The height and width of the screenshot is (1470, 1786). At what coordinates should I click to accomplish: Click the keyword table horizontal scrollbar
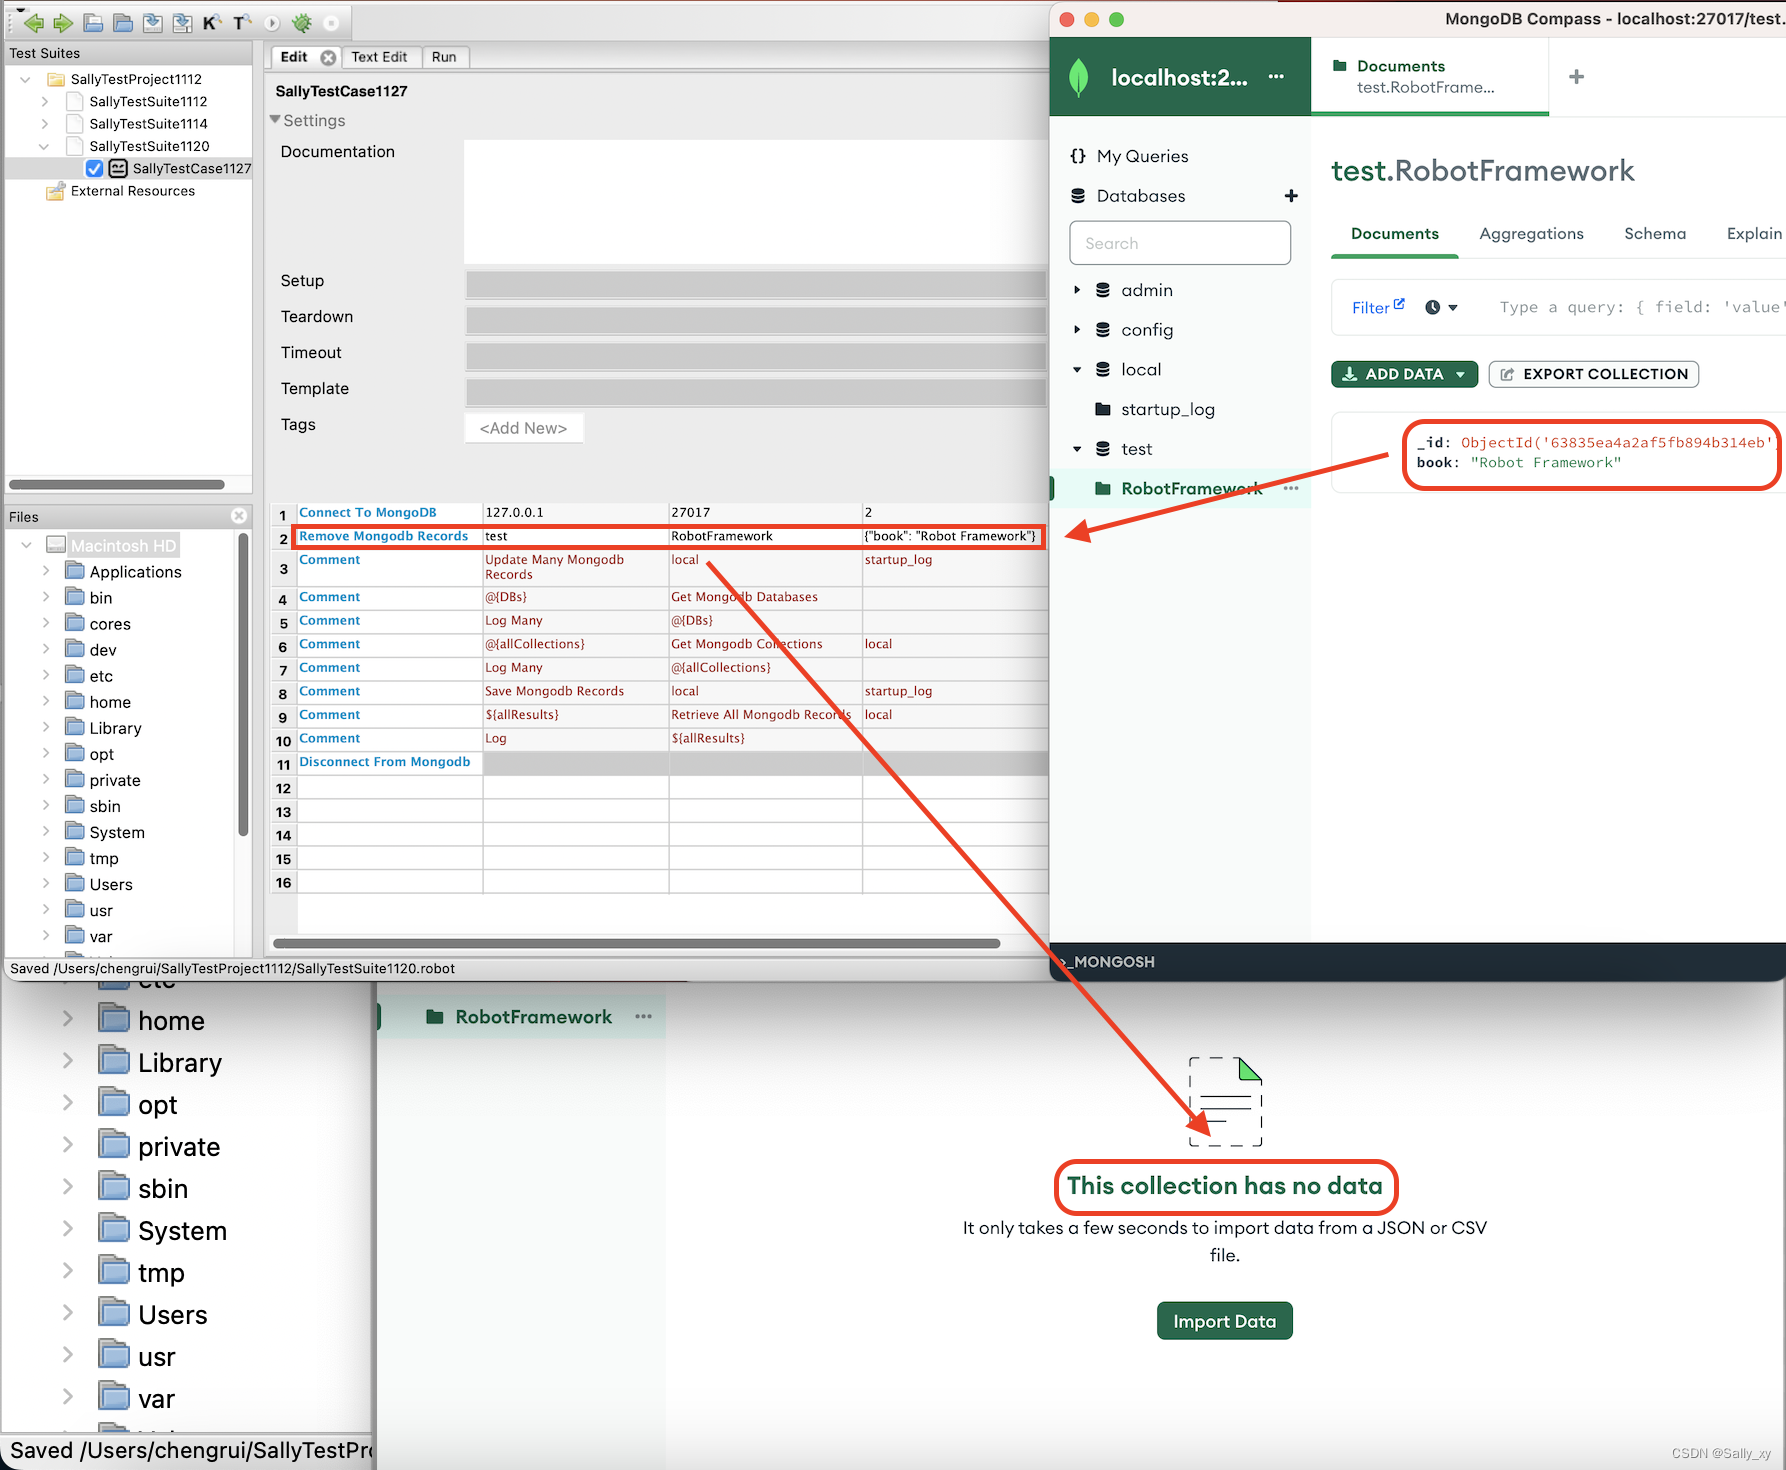[x=636, y=943]
